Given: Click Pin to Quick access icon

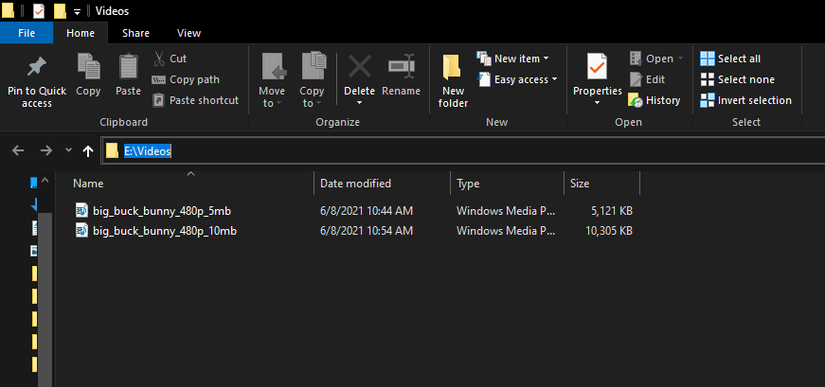Looking at the screenshot, I should pos(36,67).
